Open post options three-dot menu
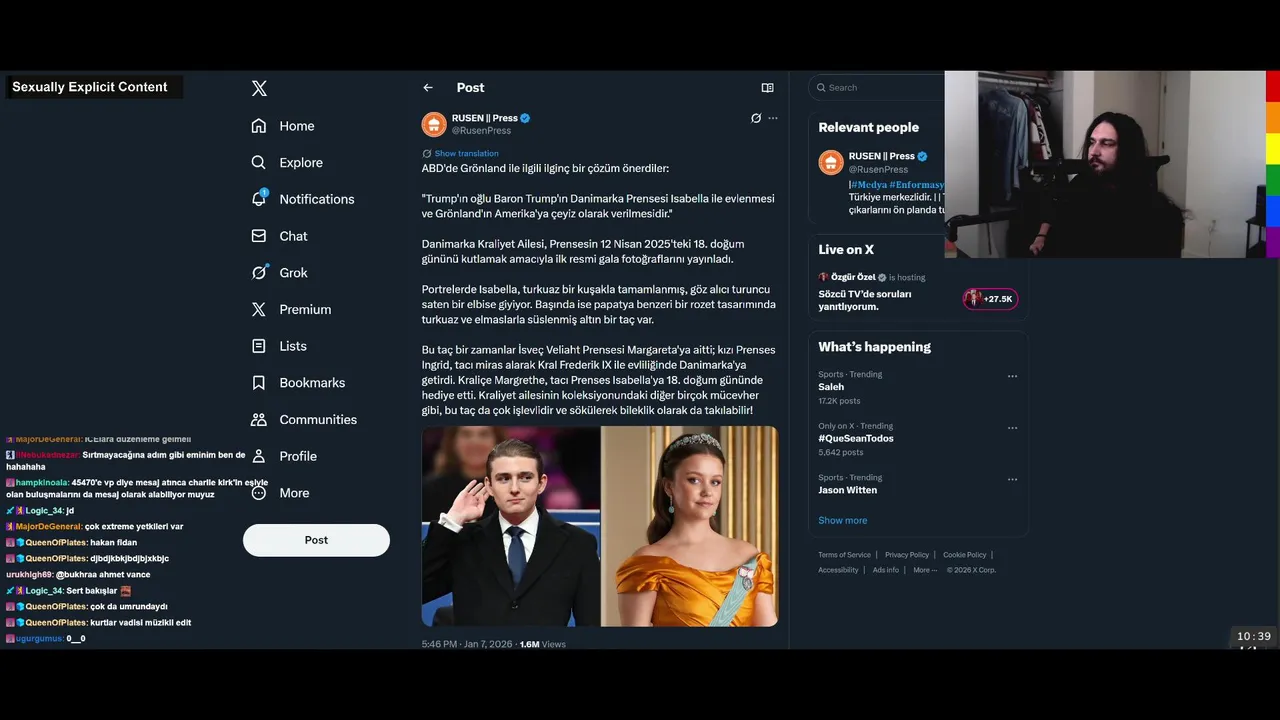The width and height of the screenshot is (1280, 720). pyautogui.click(x=772, y=118)
